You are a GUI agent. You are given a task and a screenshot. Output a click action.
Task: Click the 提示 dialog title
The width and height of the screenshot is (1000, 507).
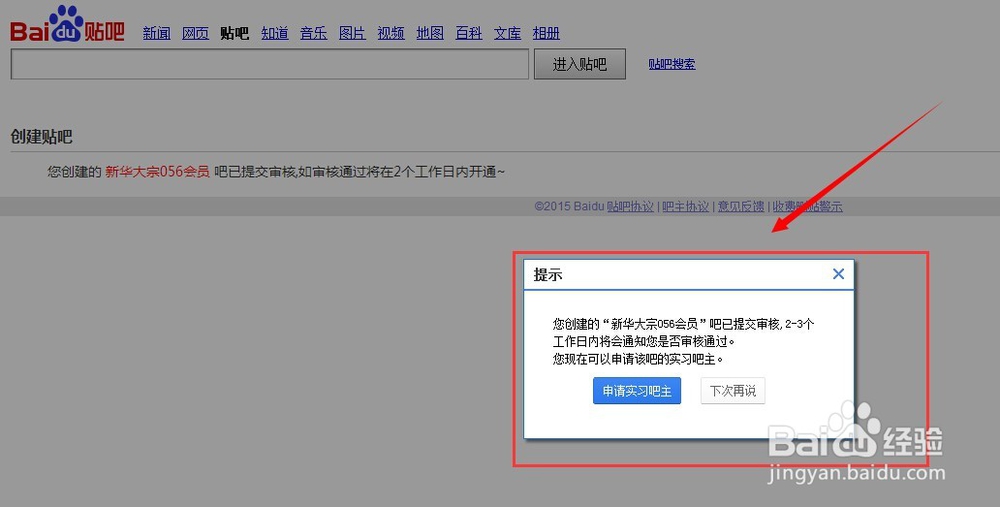pyautogui.click(x=548, y=275)
